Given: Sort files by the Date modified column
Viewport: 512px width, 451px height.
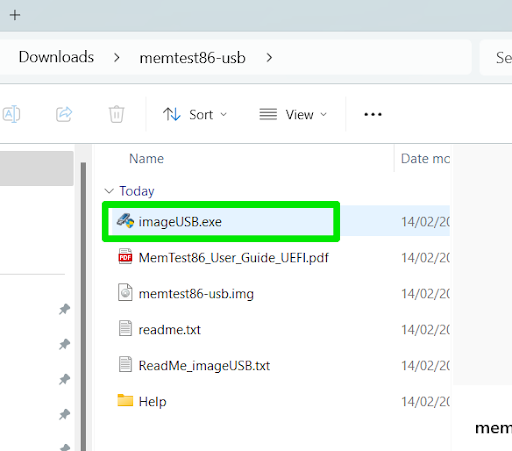Looking at the screenshot, I should pyautogui.click(x=425, y=158).
